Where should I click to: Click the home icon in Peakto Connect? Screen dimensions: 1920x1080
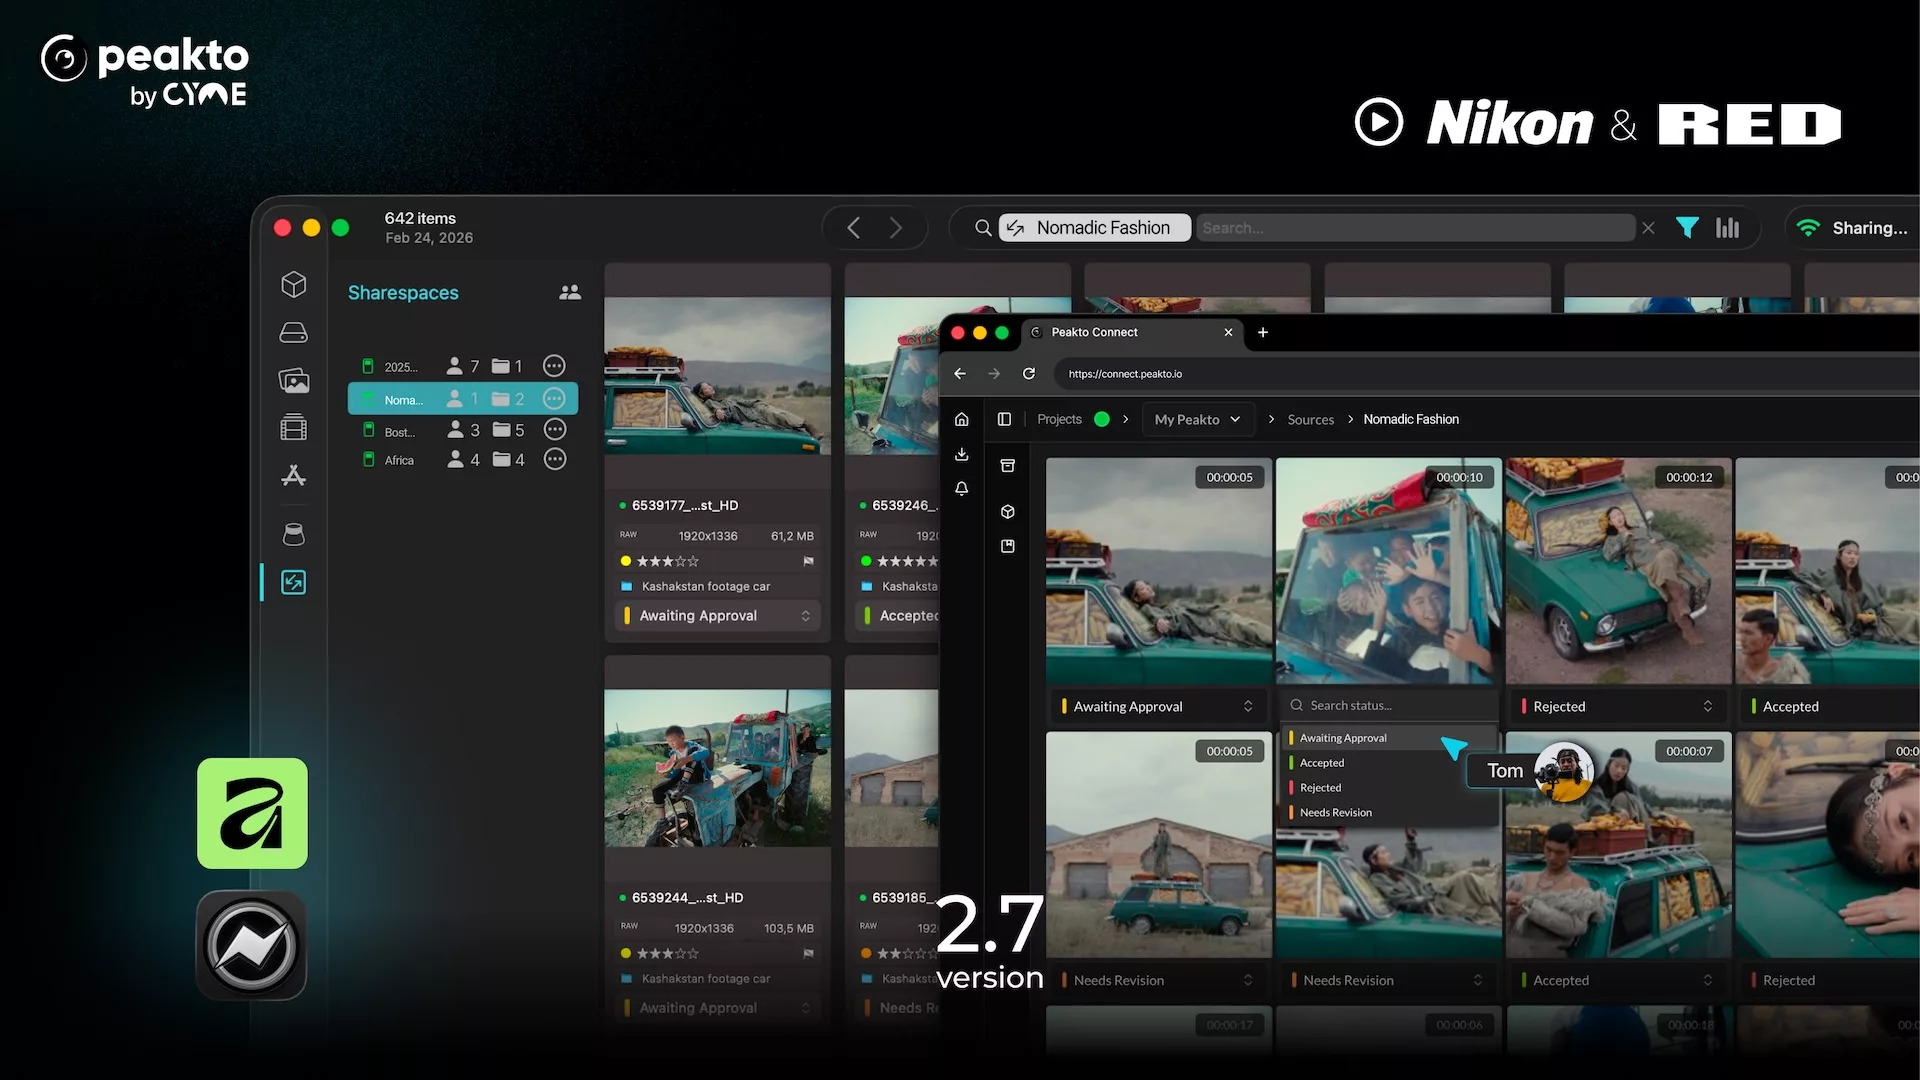(x=961, y=419)
